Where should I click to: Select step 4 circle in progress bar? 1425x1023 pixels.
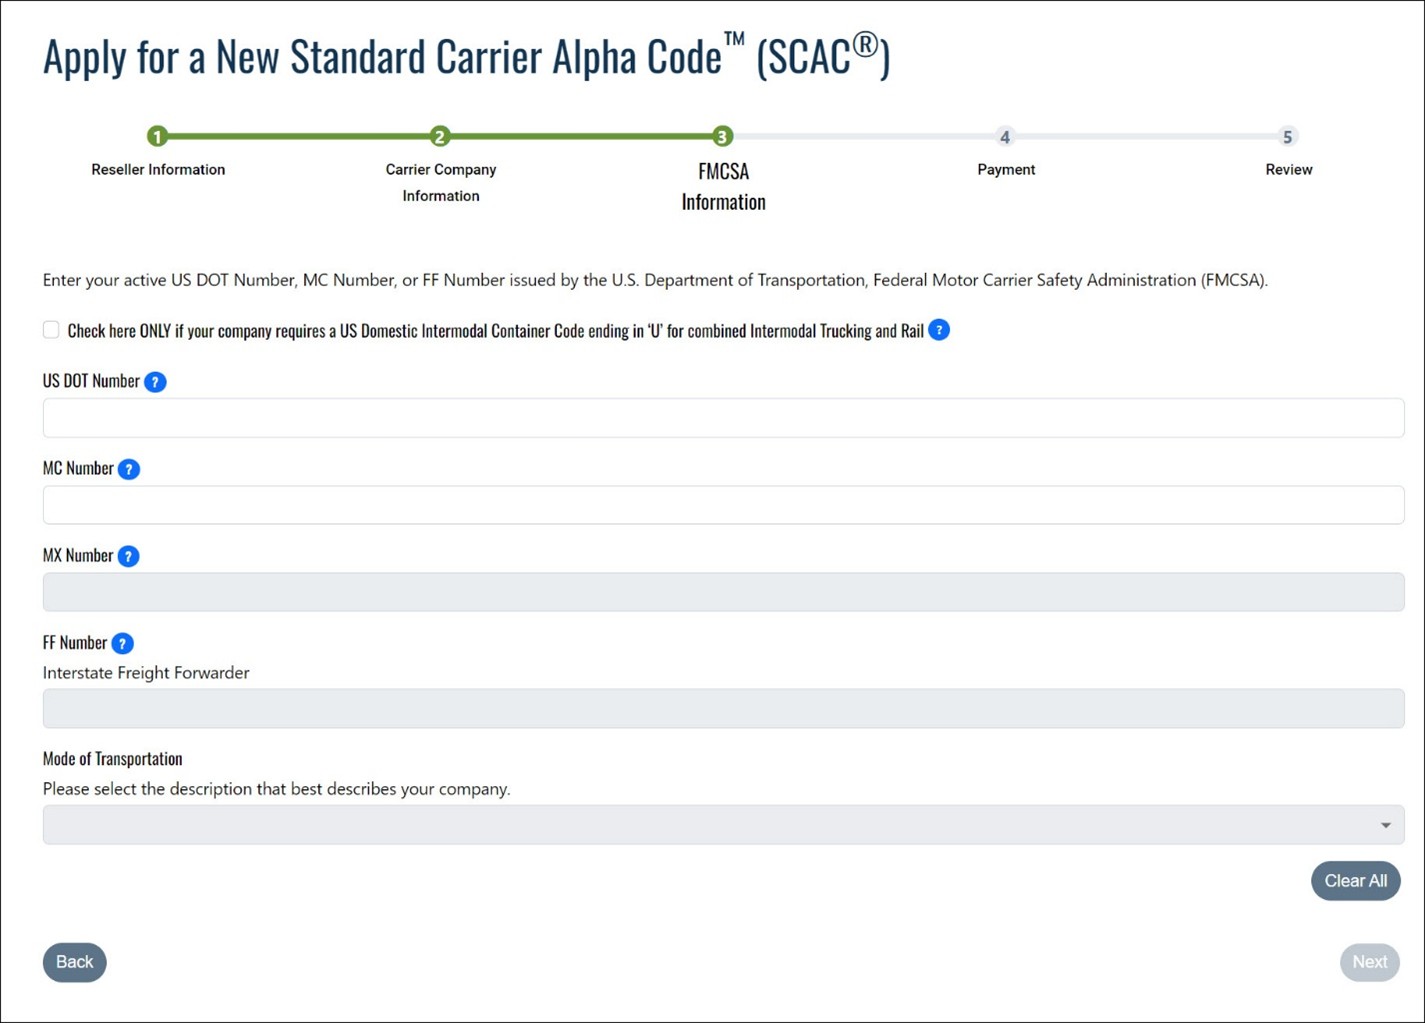[x=1005, y=136]
